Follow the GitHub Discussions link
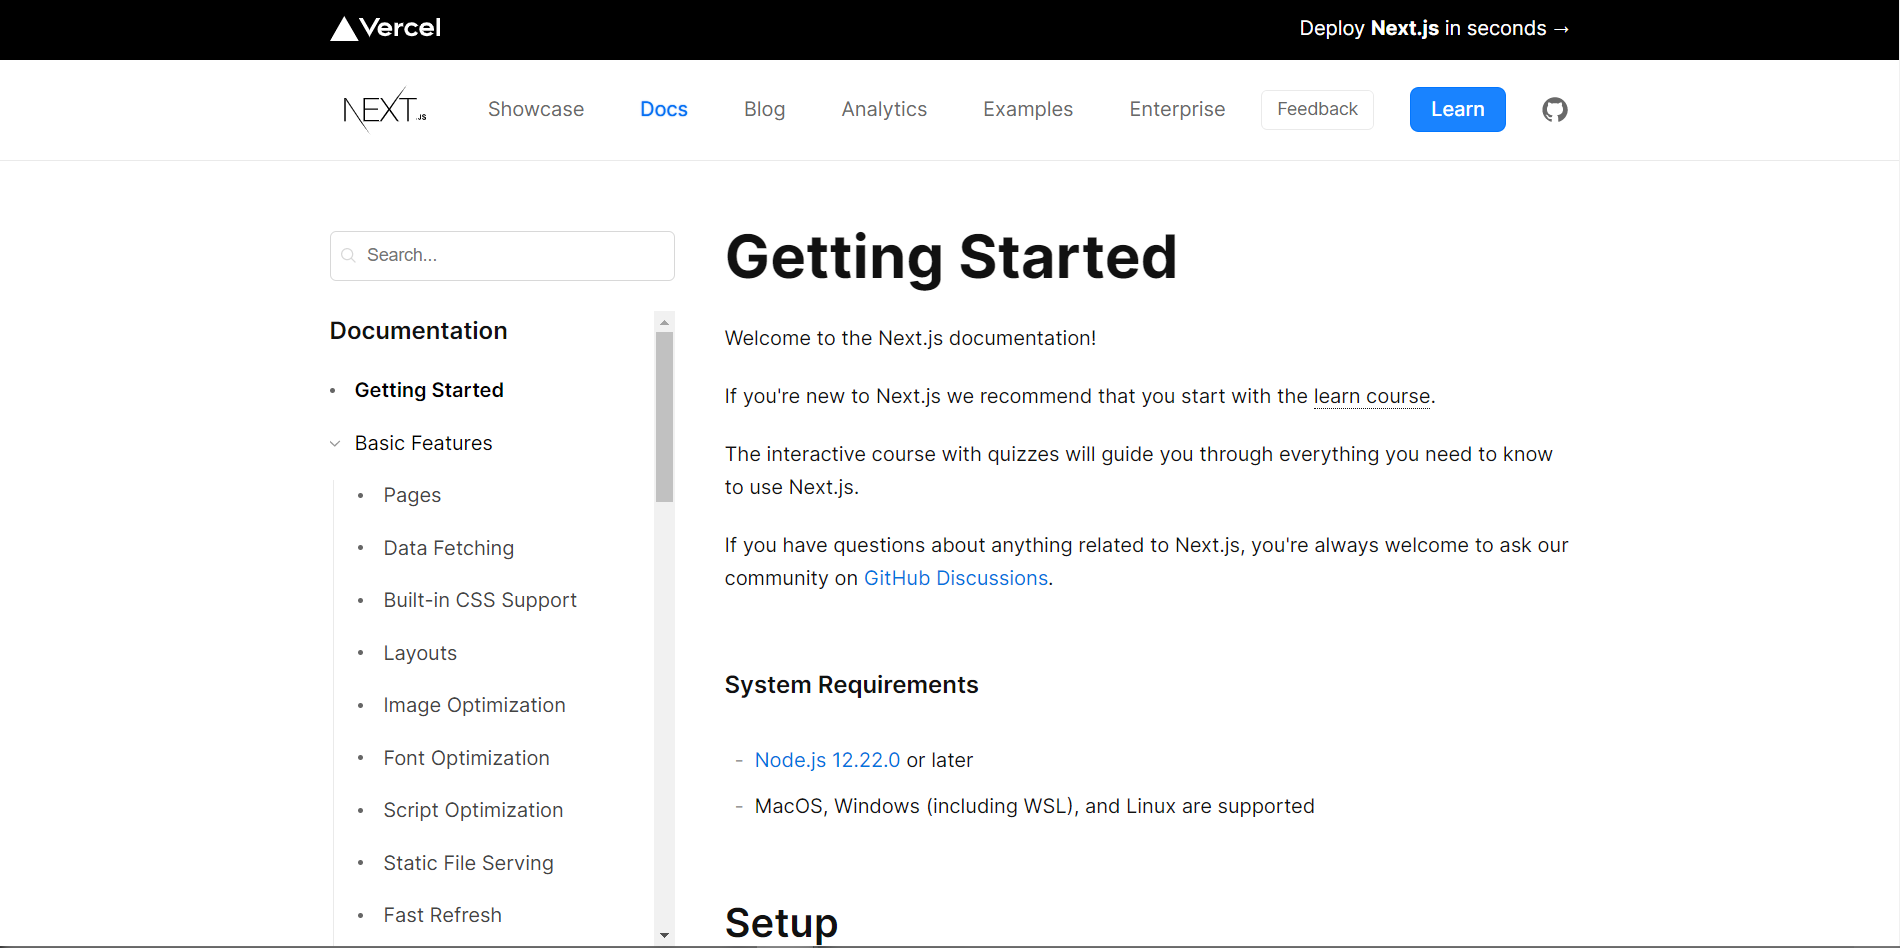The image size is (1900, 948). click(x=956, y=578)
